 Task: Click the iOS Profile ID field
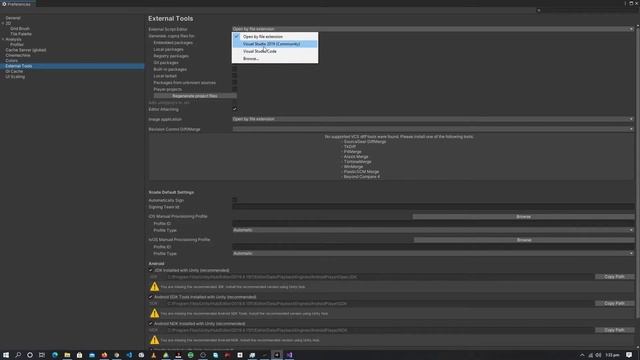point(433,224)
